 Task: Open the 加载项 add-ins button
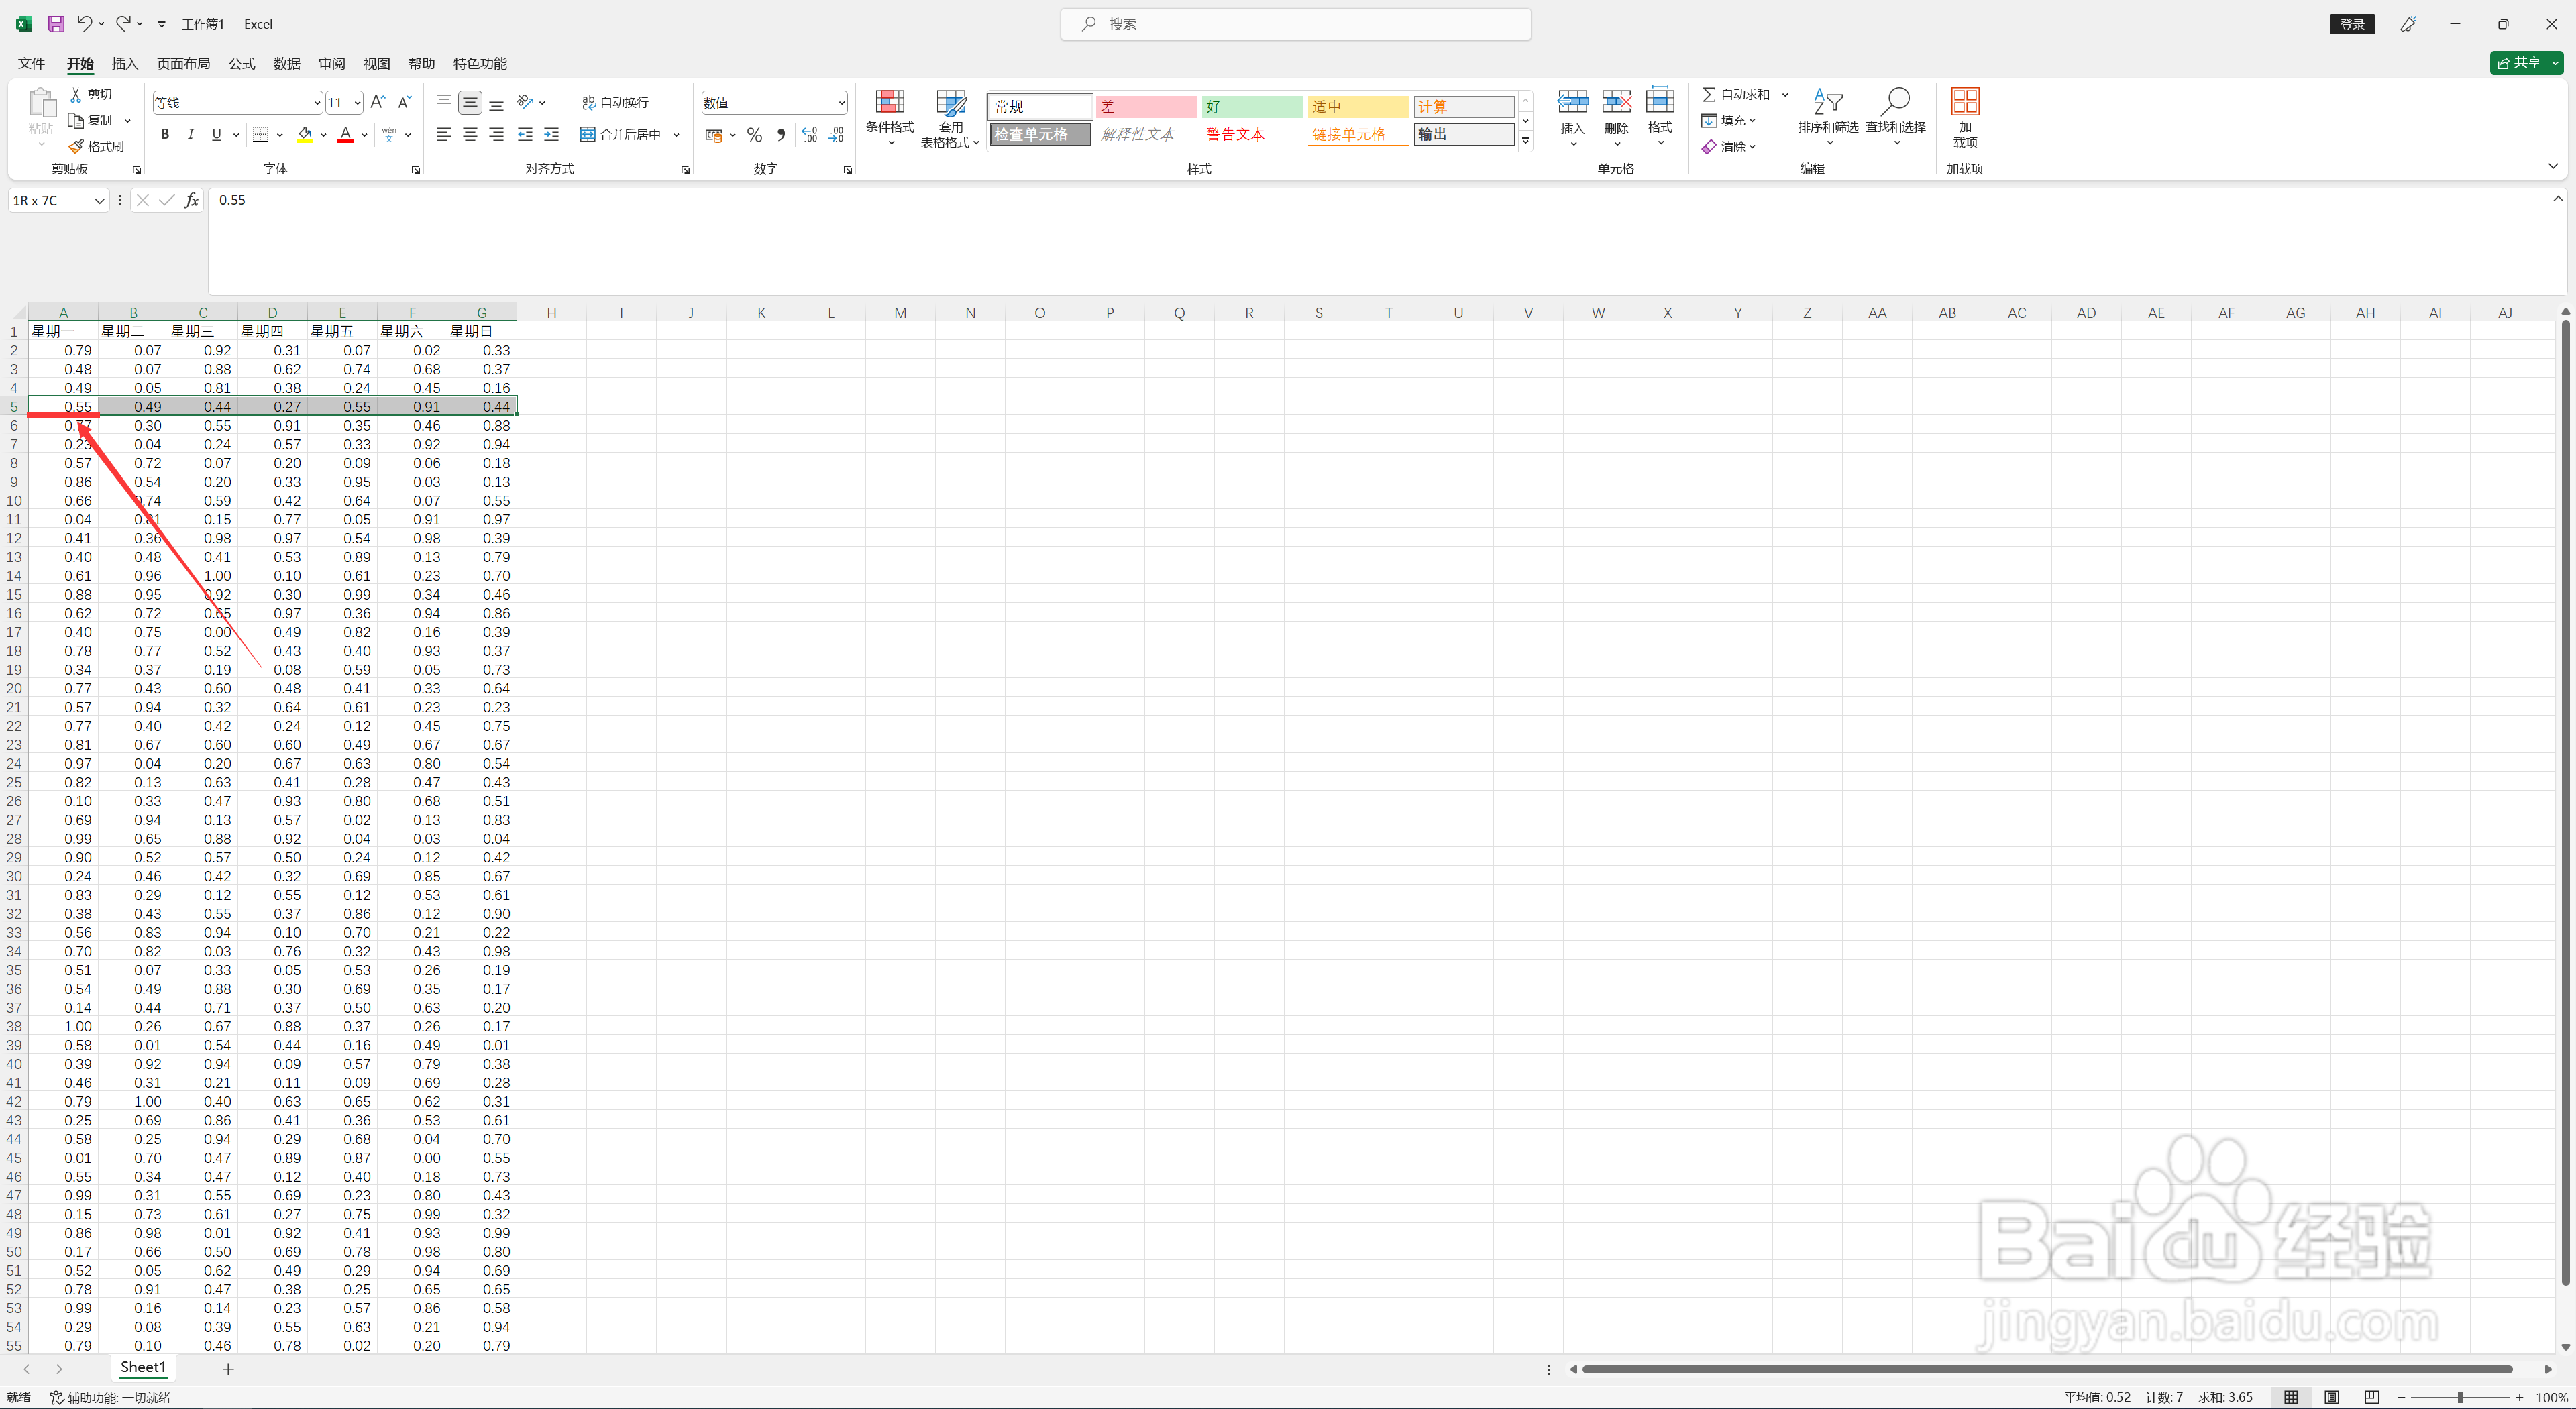(x=1965, y=117)
